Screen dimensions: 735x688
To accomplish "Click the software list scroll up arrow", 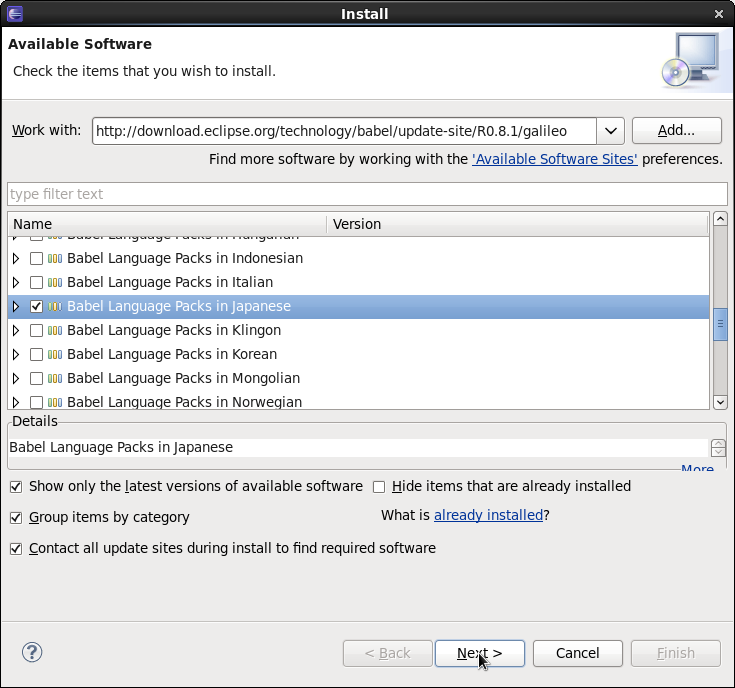I will click(x=720, y=218).
